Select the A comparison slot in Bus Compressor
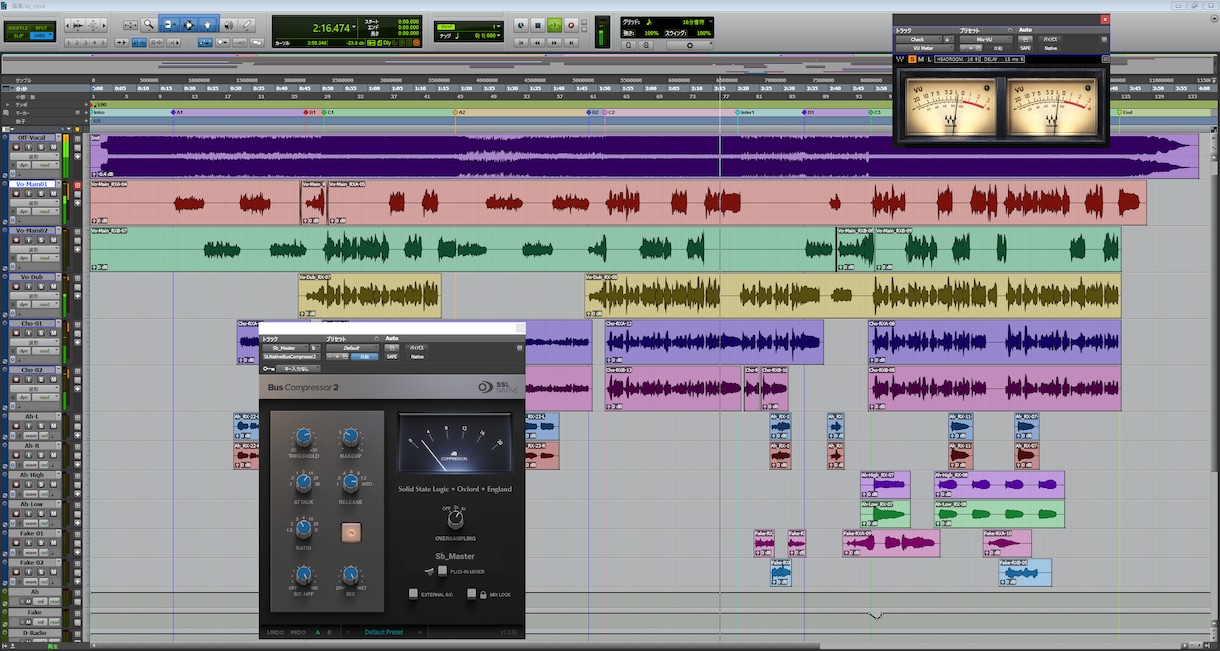 [318, 632]
